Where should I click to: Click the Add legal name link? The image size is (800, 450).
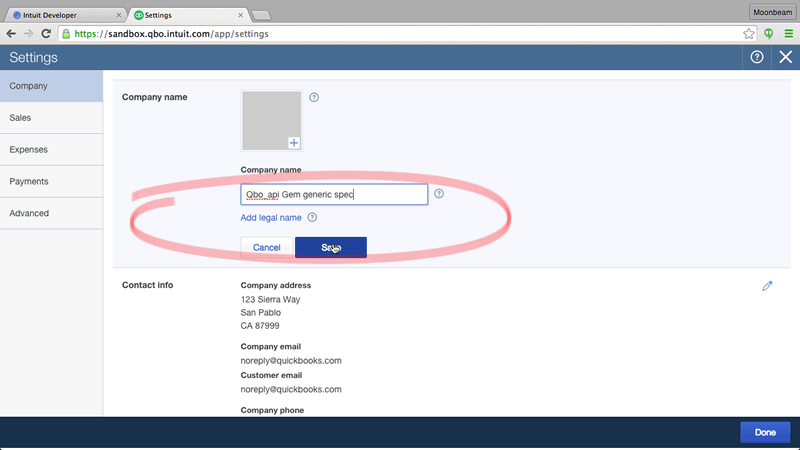click(271, 217)
